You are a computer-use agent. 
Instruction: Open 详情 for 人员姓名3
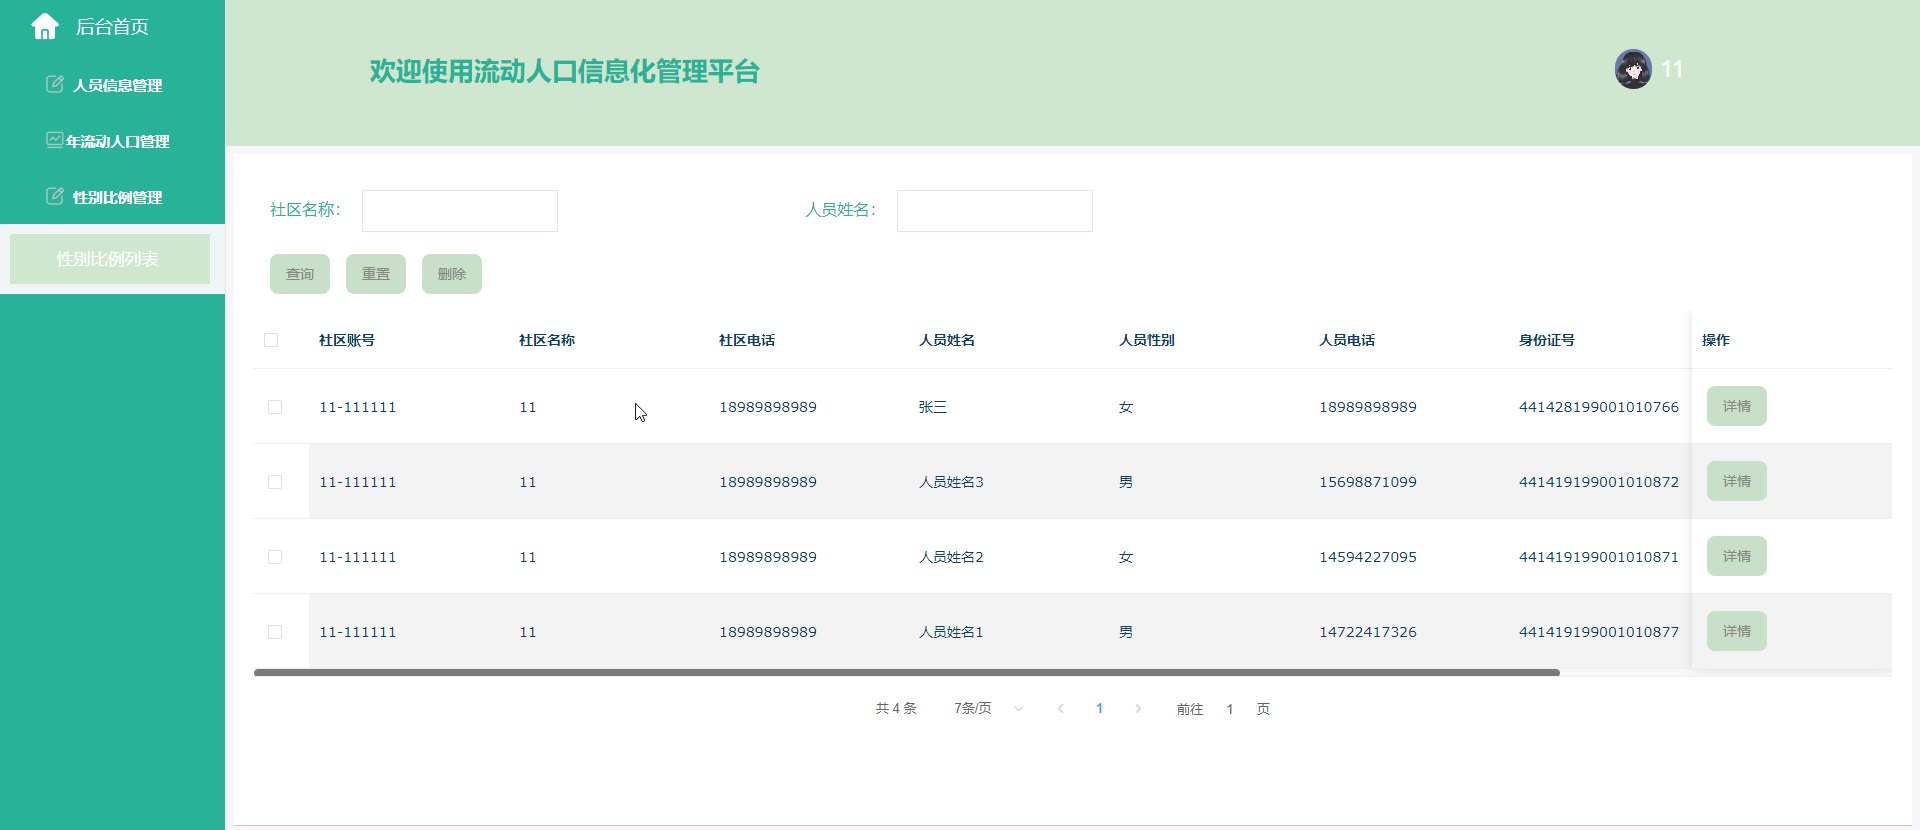[1737, 481]
